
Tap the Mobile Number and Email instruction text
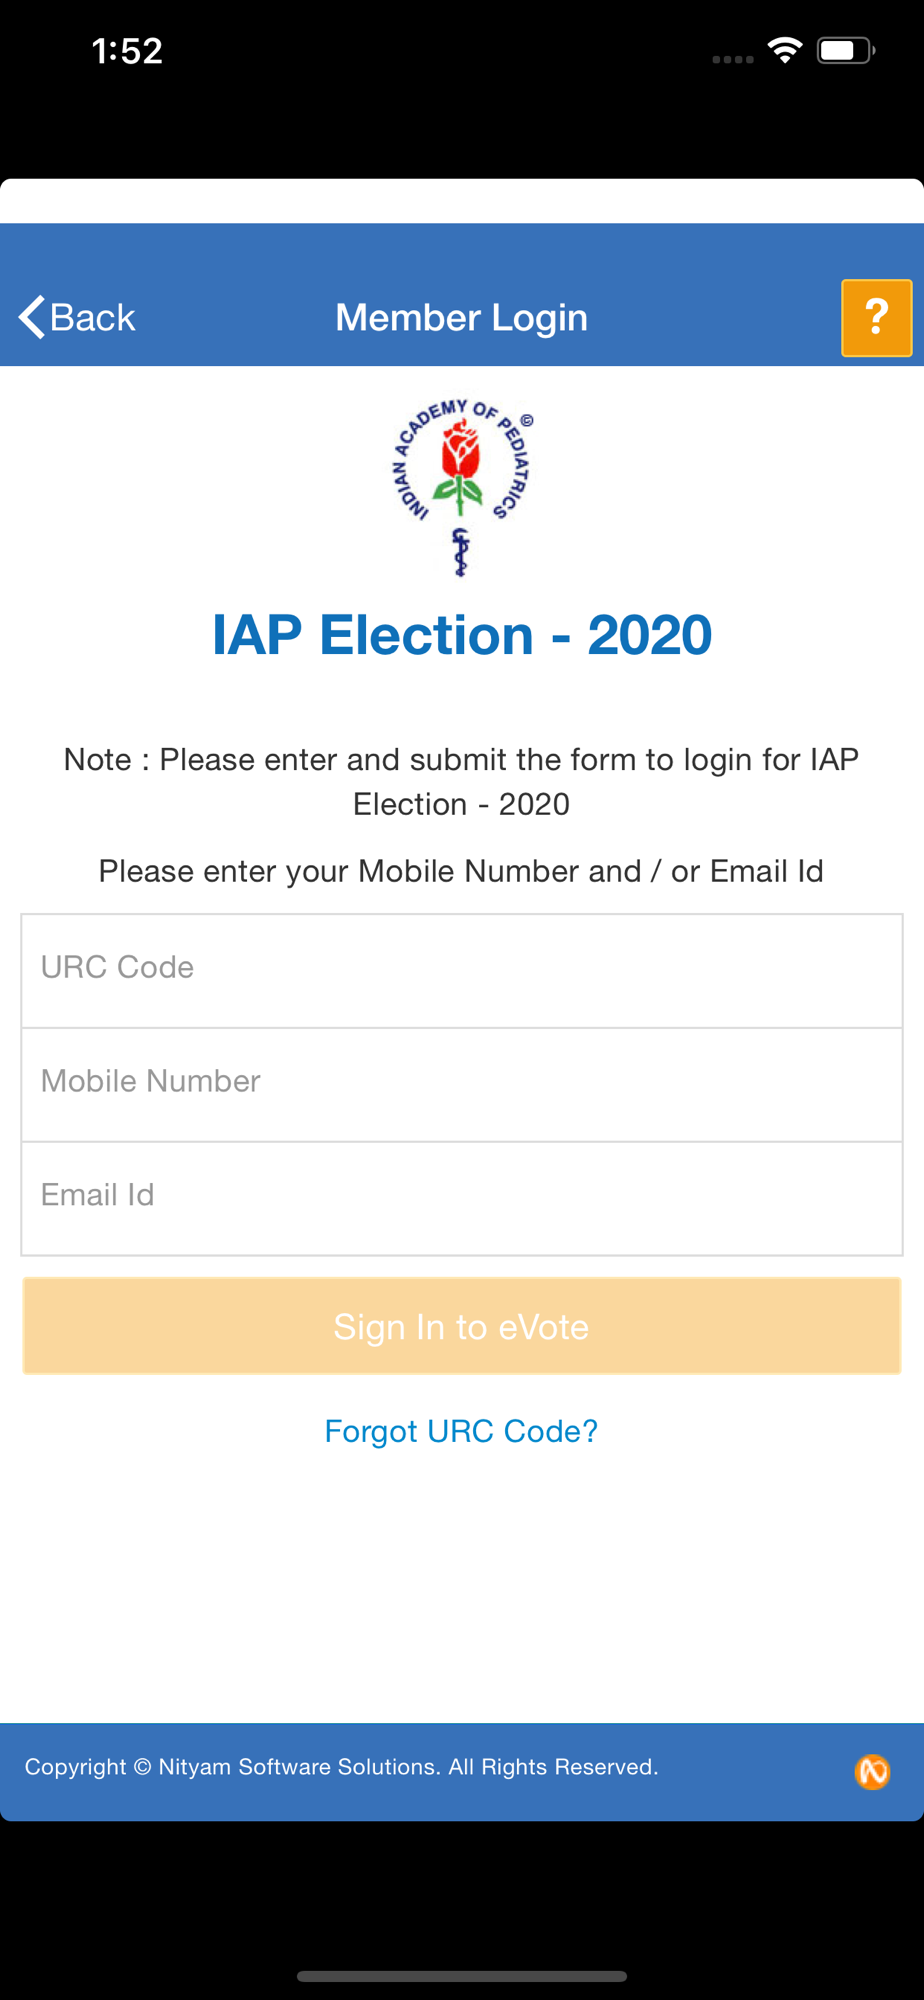[x=461, y=871]
